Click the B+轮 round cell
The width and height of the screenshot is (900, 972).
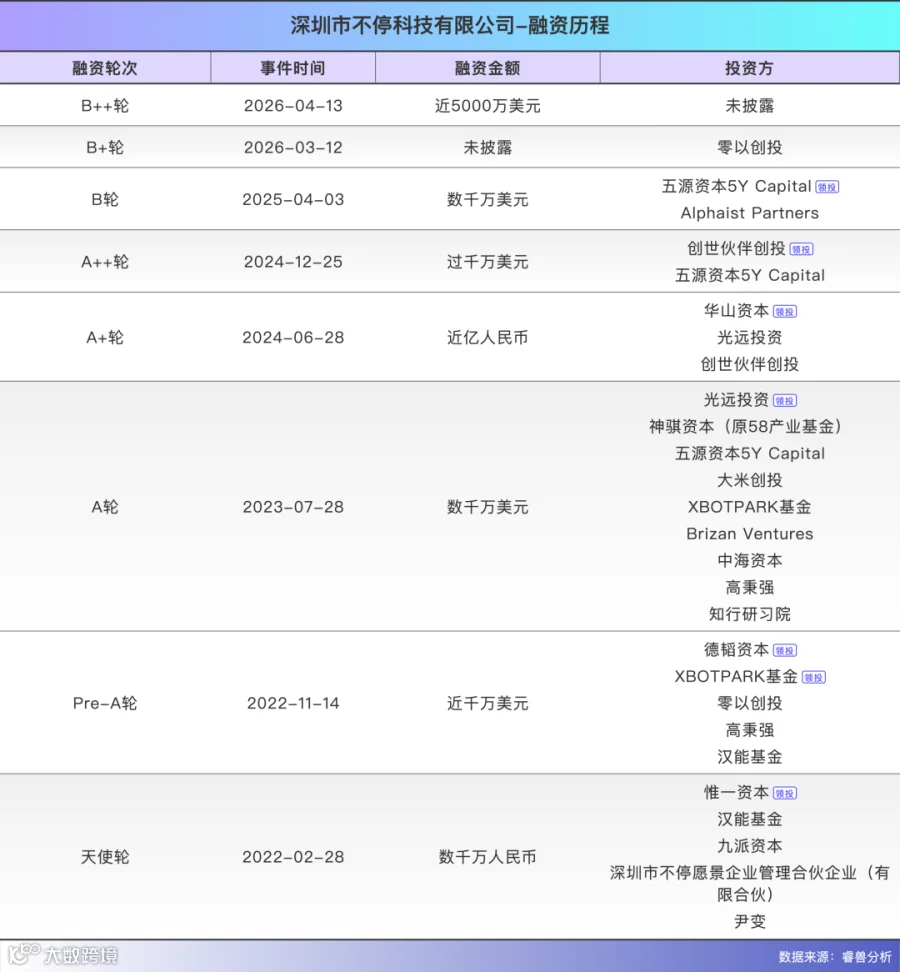pyautogui.click(x=105, y=148)
